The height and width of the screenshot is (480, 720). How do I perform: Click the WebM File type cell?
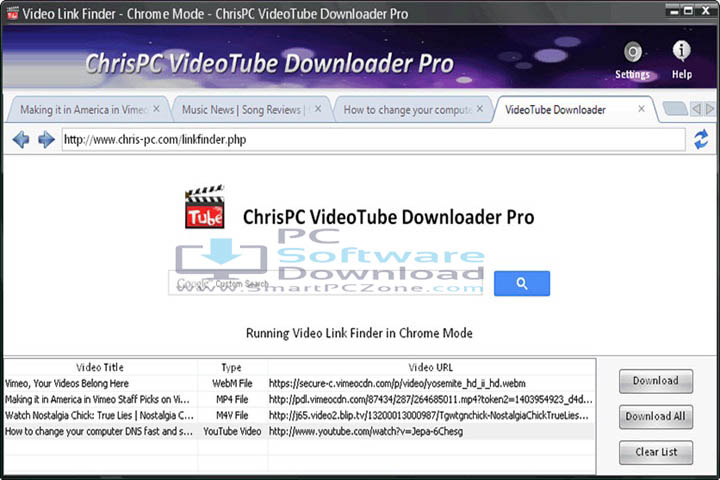tap(232, 384)
